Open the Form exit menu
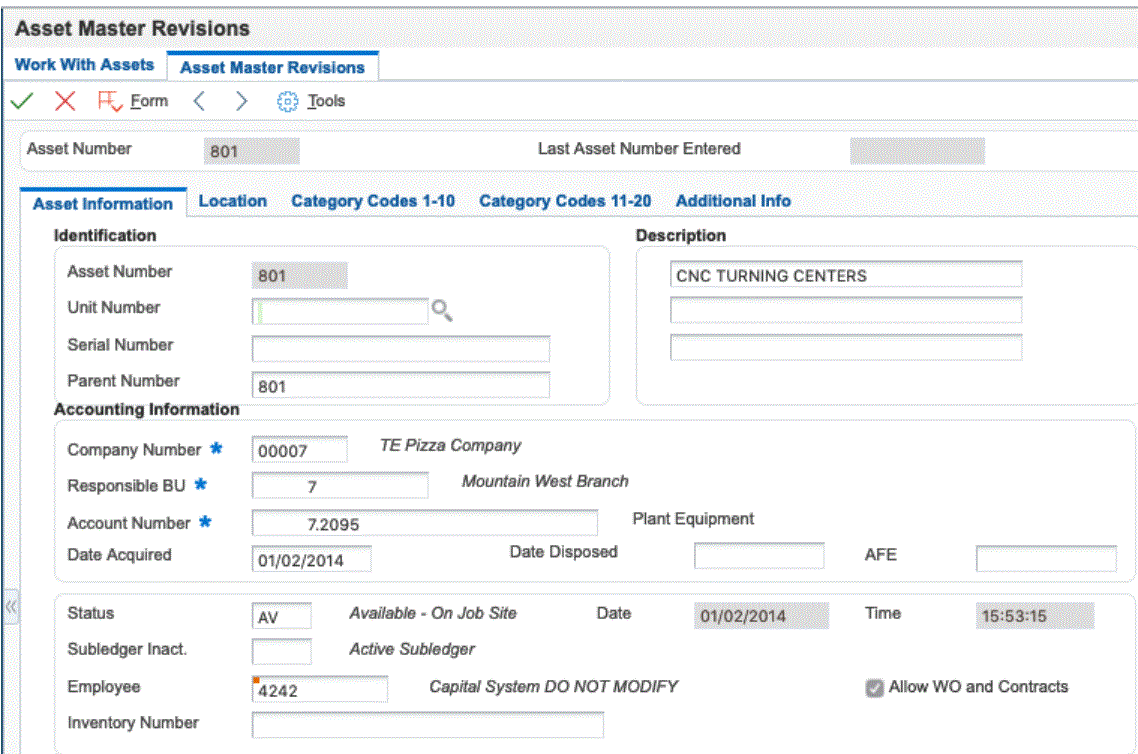The image size is (1138, 754). (x=133, y=101)
